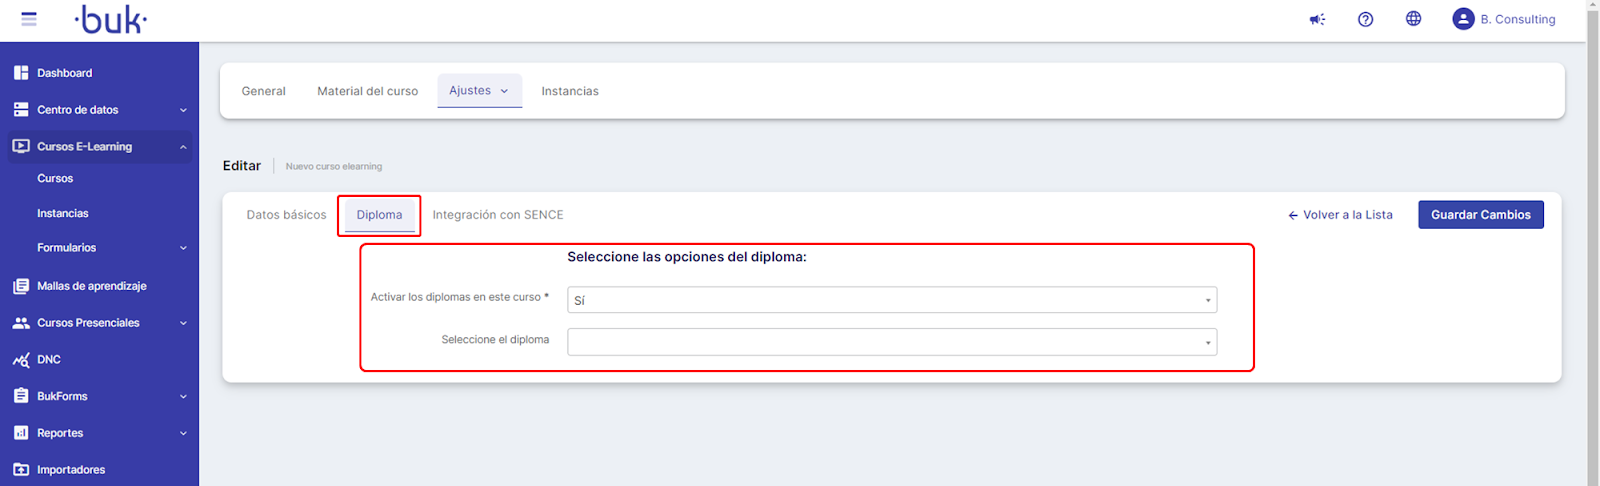
Task: Click the help question mark icon
Action: pyautogui.click(x=1365, y=19)
